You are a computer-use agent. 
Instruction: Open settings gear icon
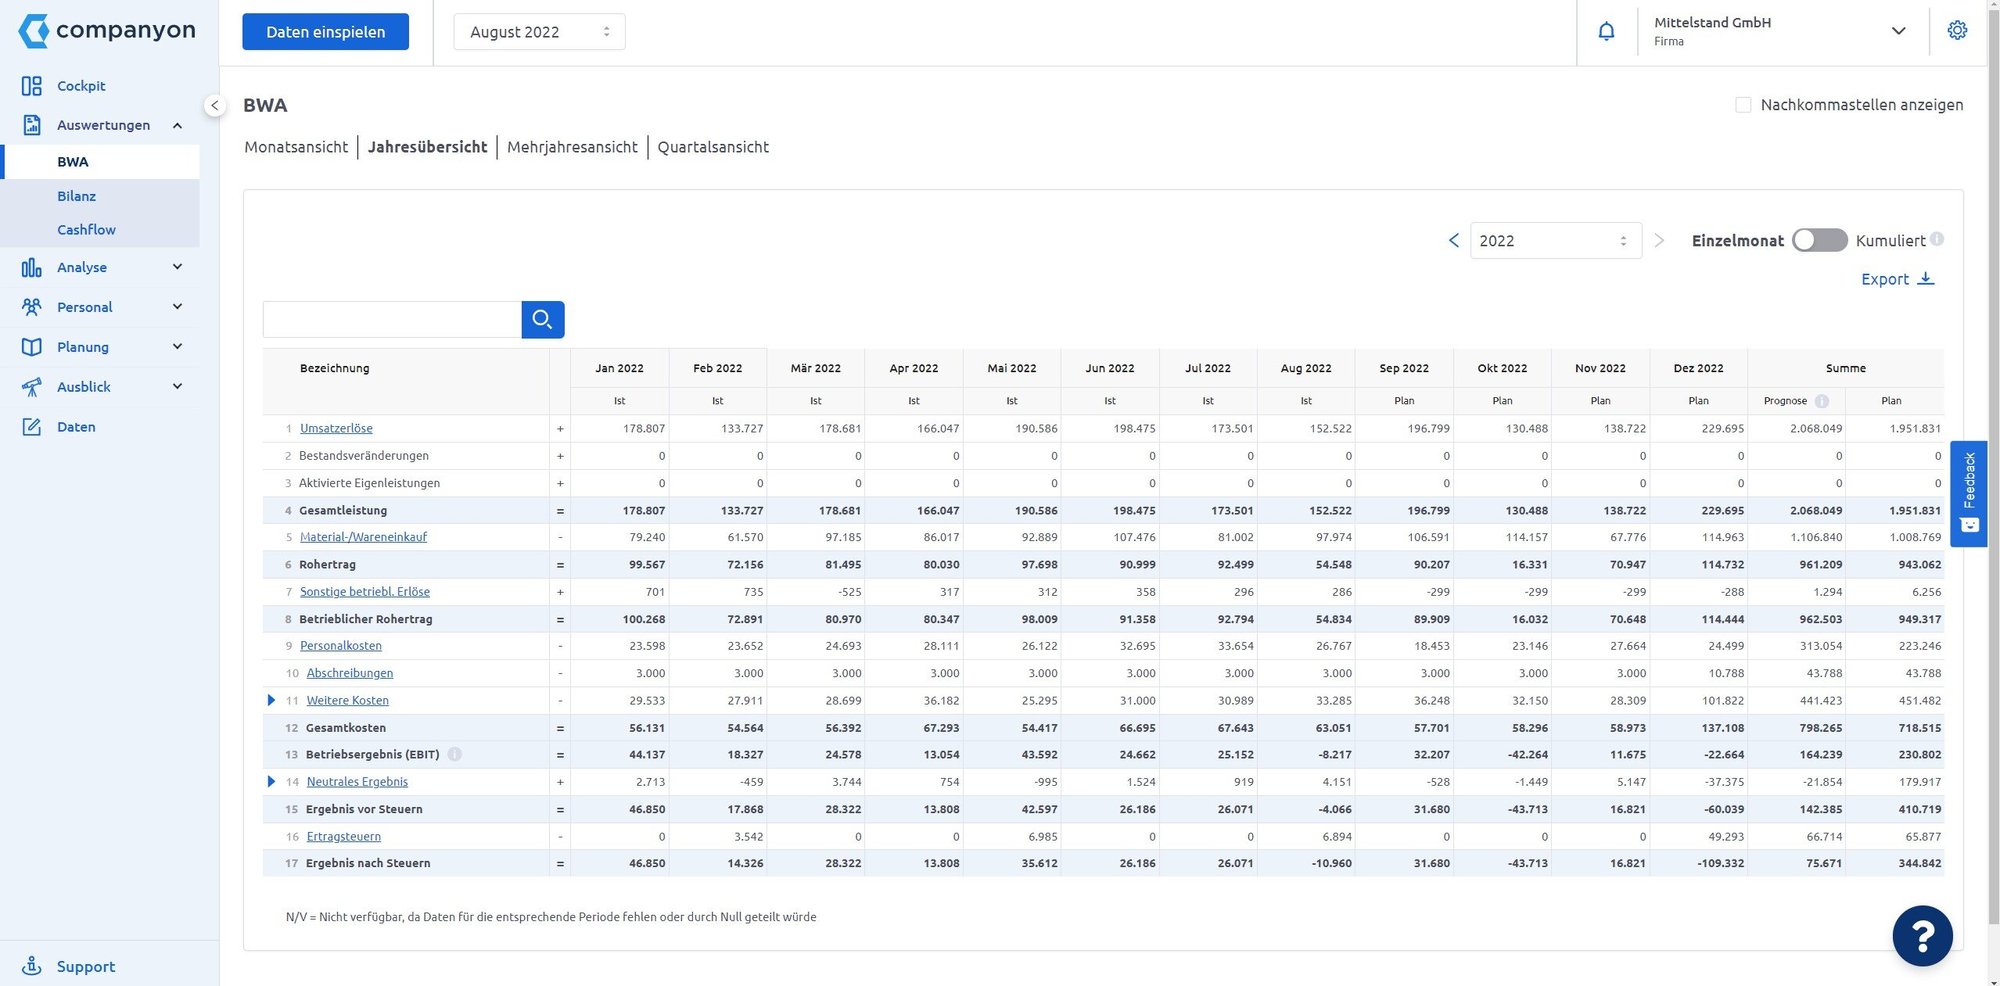(1957, 30)
